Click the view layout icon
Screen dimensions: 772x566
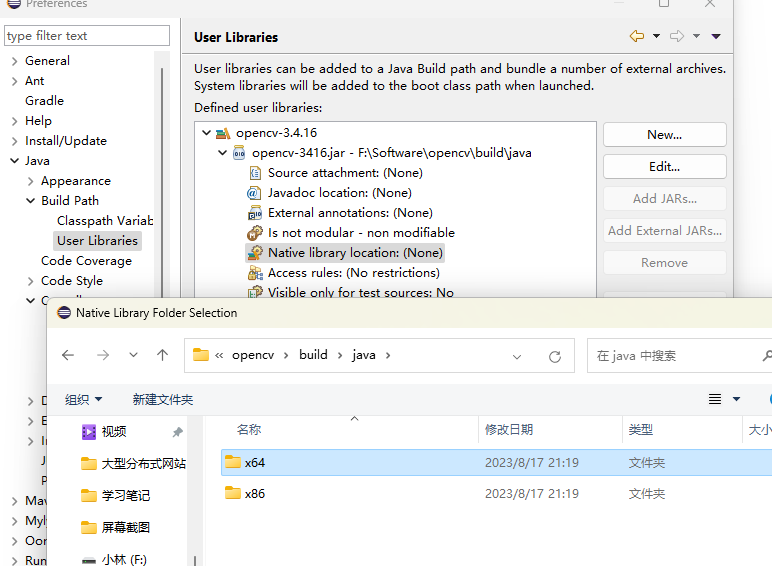coord(715,399)
